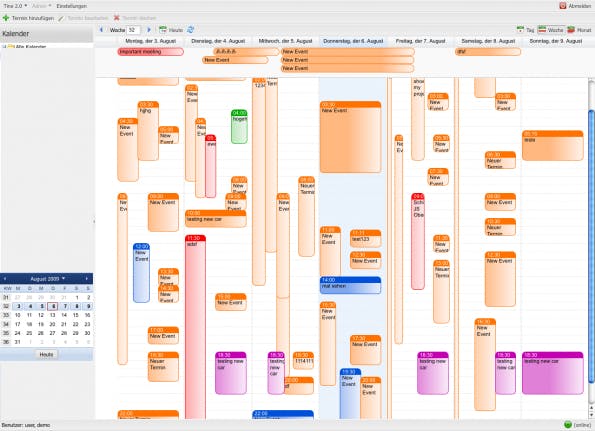The image size is (595, 431).
Task: Click the Freitag, der 7. August header
Action: coord(420,41)
